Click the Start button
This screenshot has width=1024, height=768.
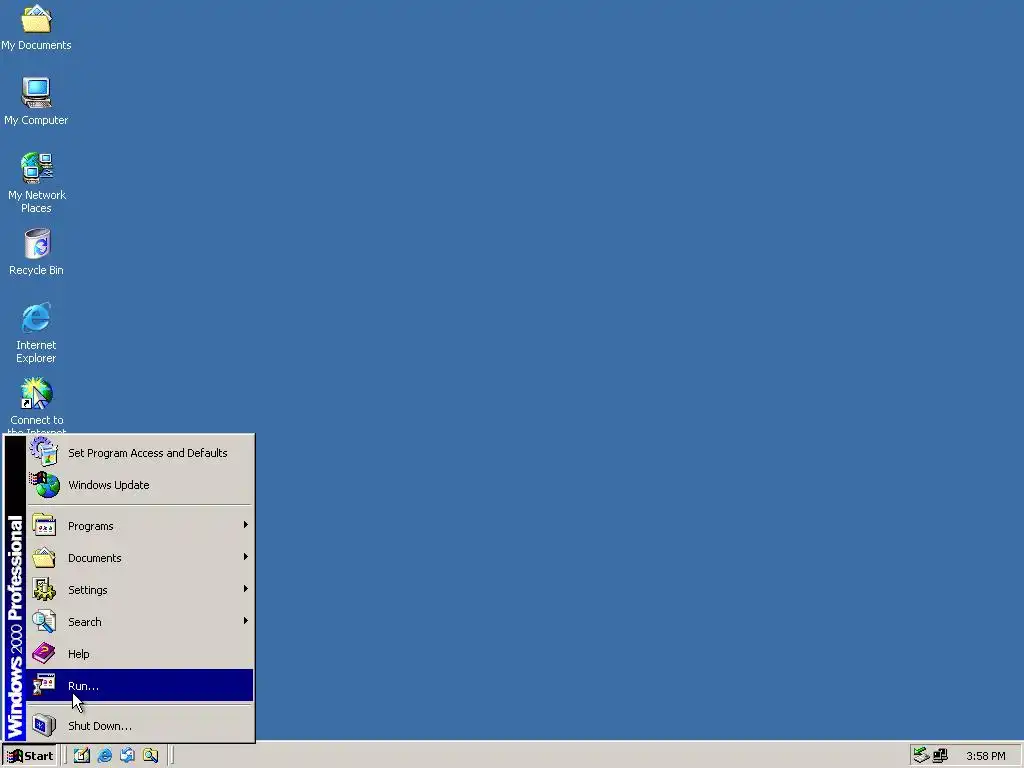pos(30,756)
